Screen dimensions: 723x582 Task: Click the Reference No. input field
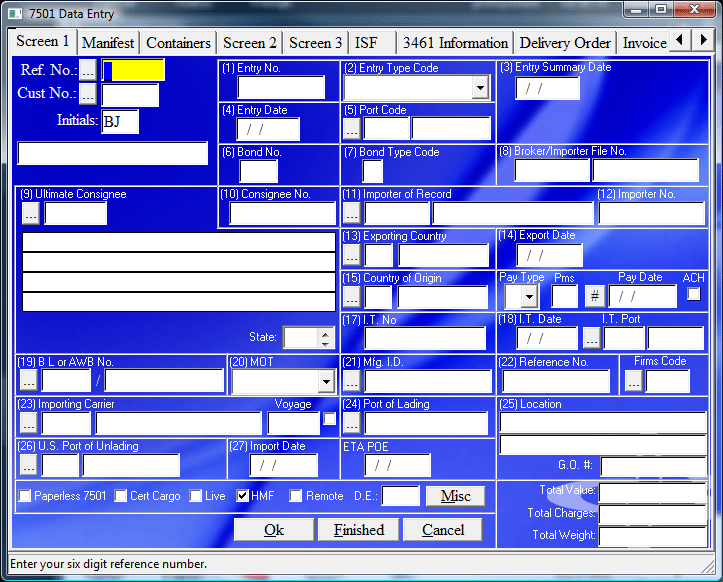pos(556,381)
